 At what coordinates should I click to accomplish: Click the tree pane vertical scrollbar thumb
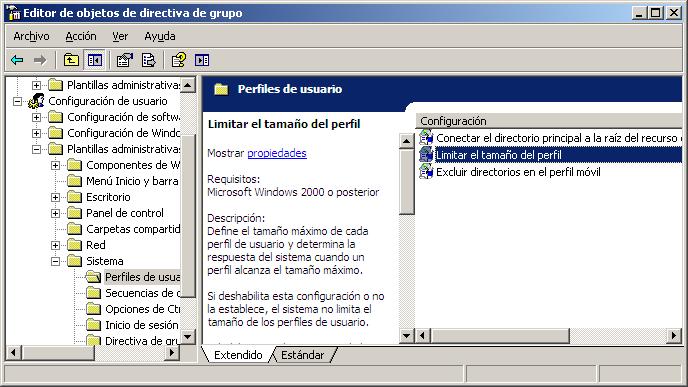point(188,216)
